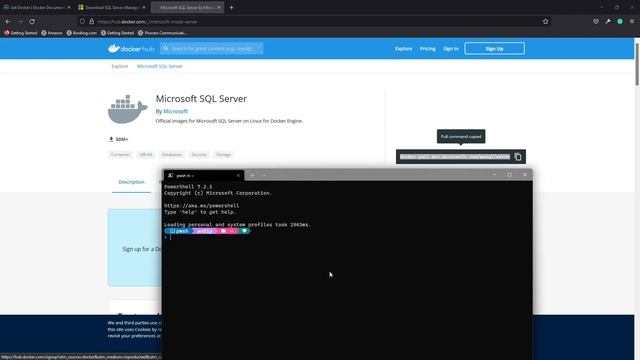Click the pwsh segment of terminal prompt
640x360 pixels.
pyautogui.click(x=179, y=231)
